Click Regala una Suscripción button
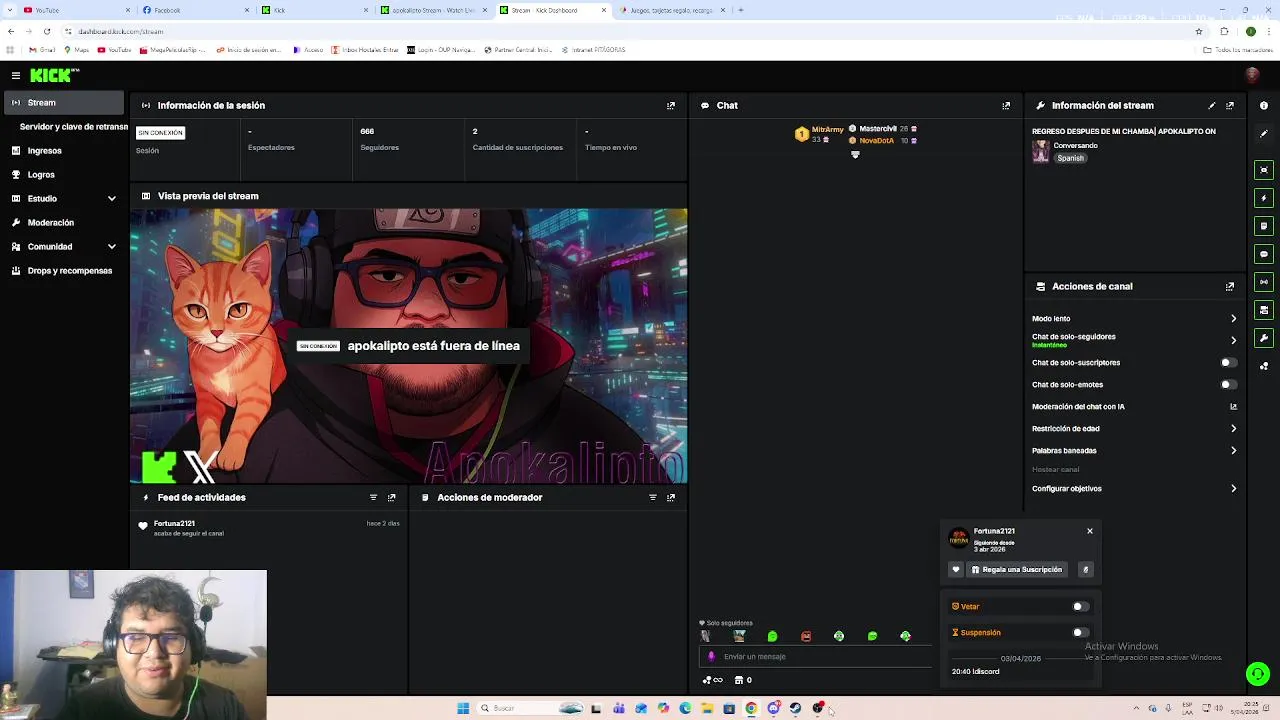This screenshot has height=720, width=1280. (1017, 569)
